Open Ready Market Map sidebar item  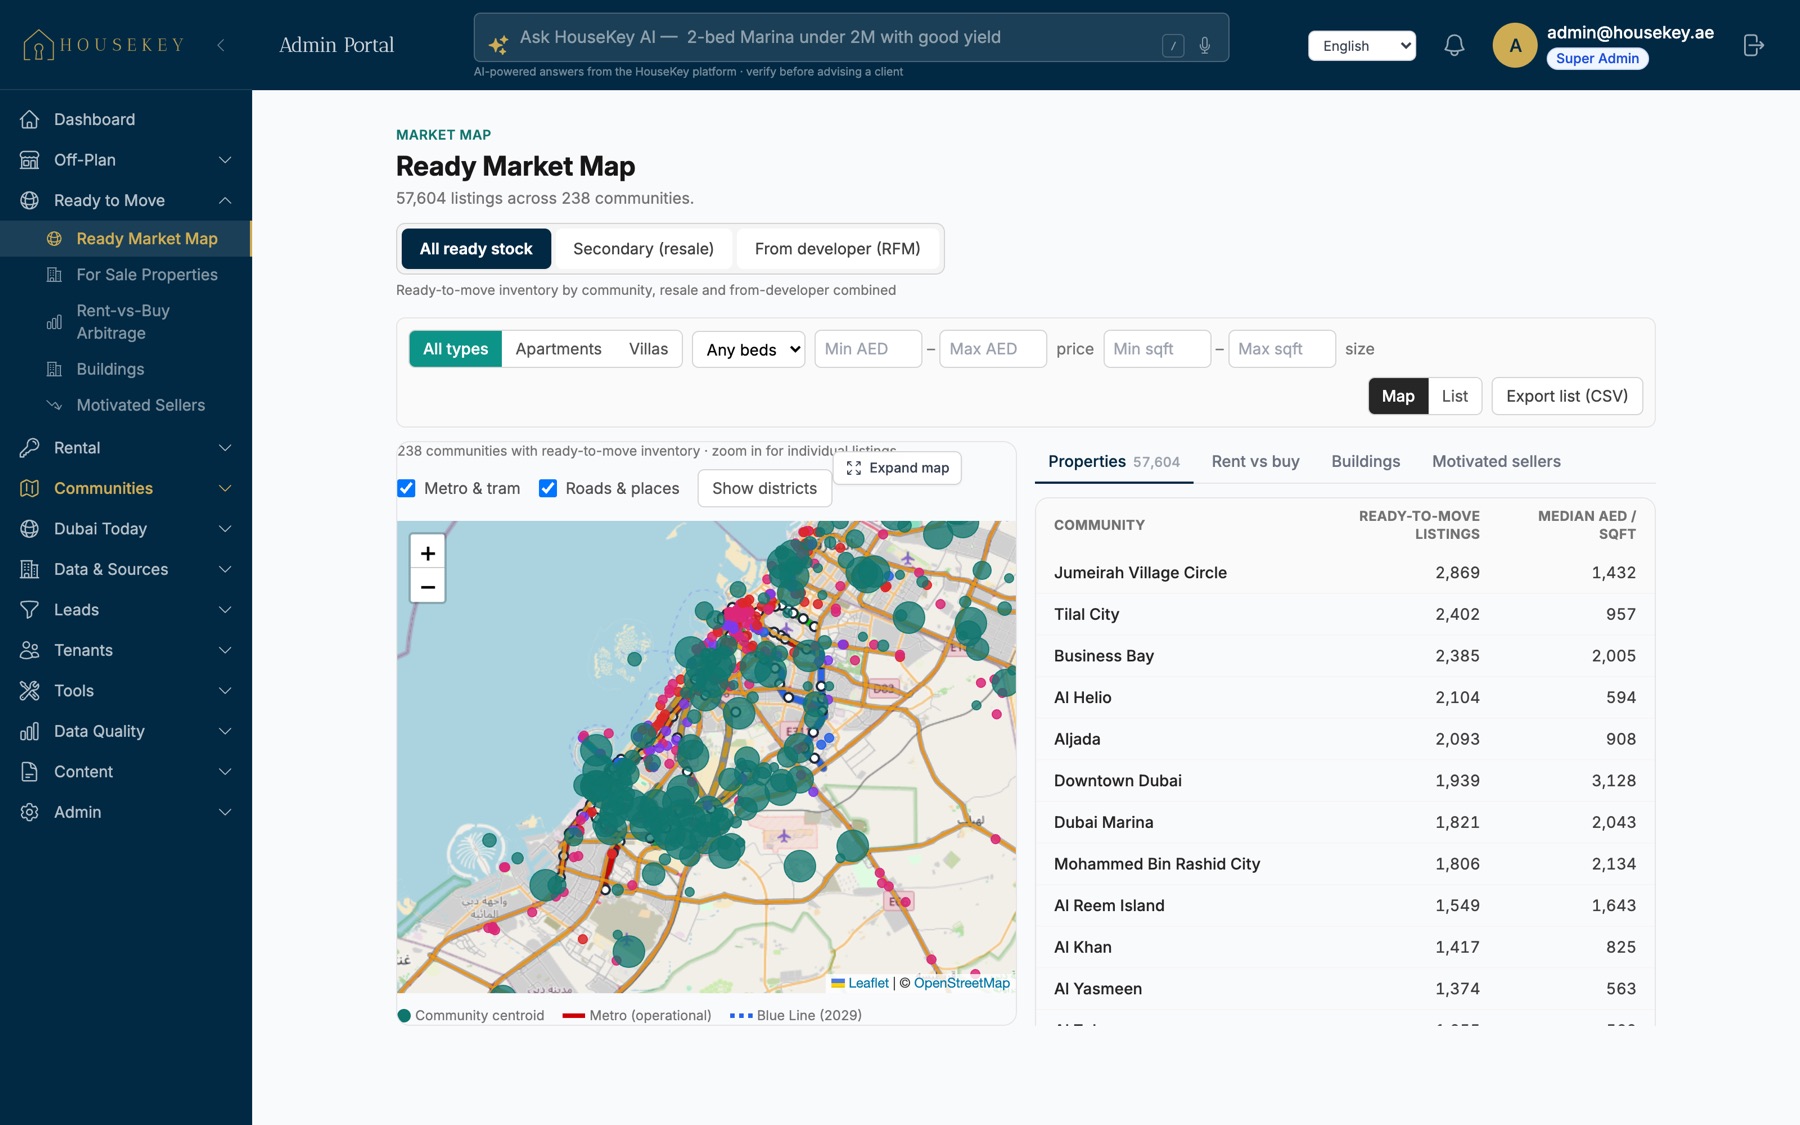tap(126, 238)
